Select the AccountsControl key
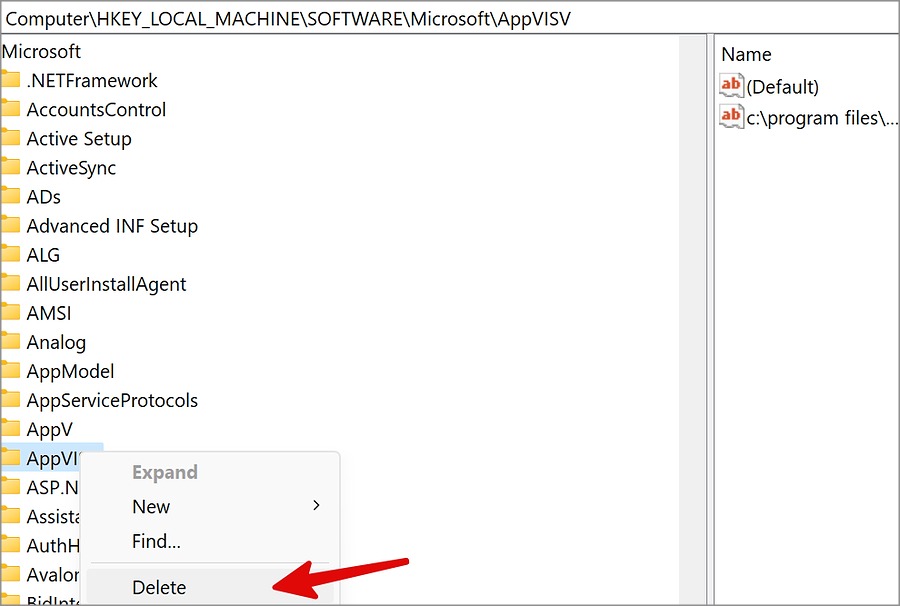The height and width of the screenshot is (606, 900). [96, 109]
